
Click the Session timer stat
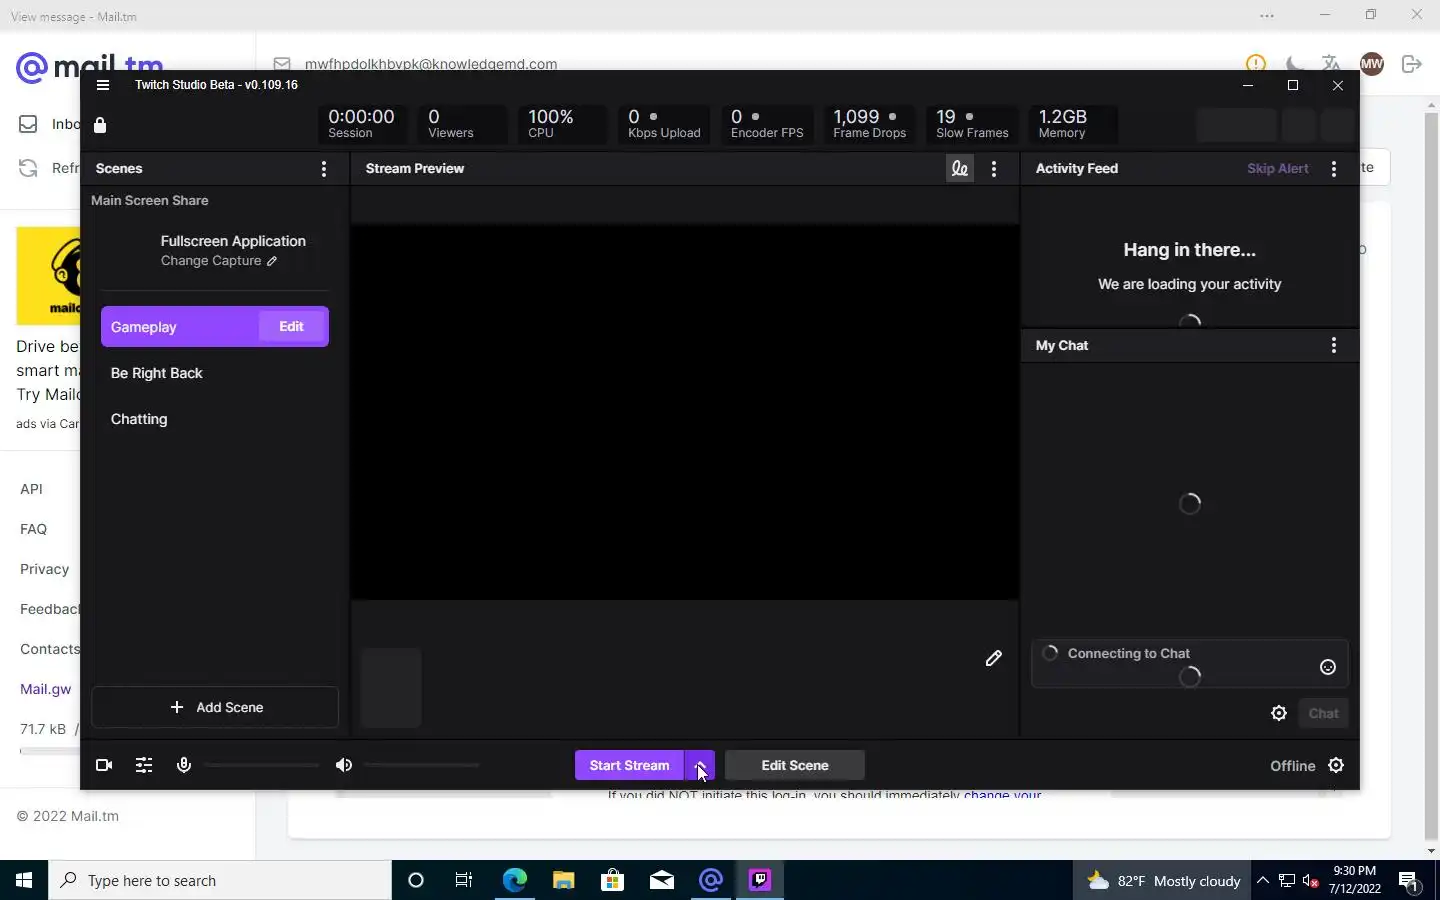click(x=361, y=124)
